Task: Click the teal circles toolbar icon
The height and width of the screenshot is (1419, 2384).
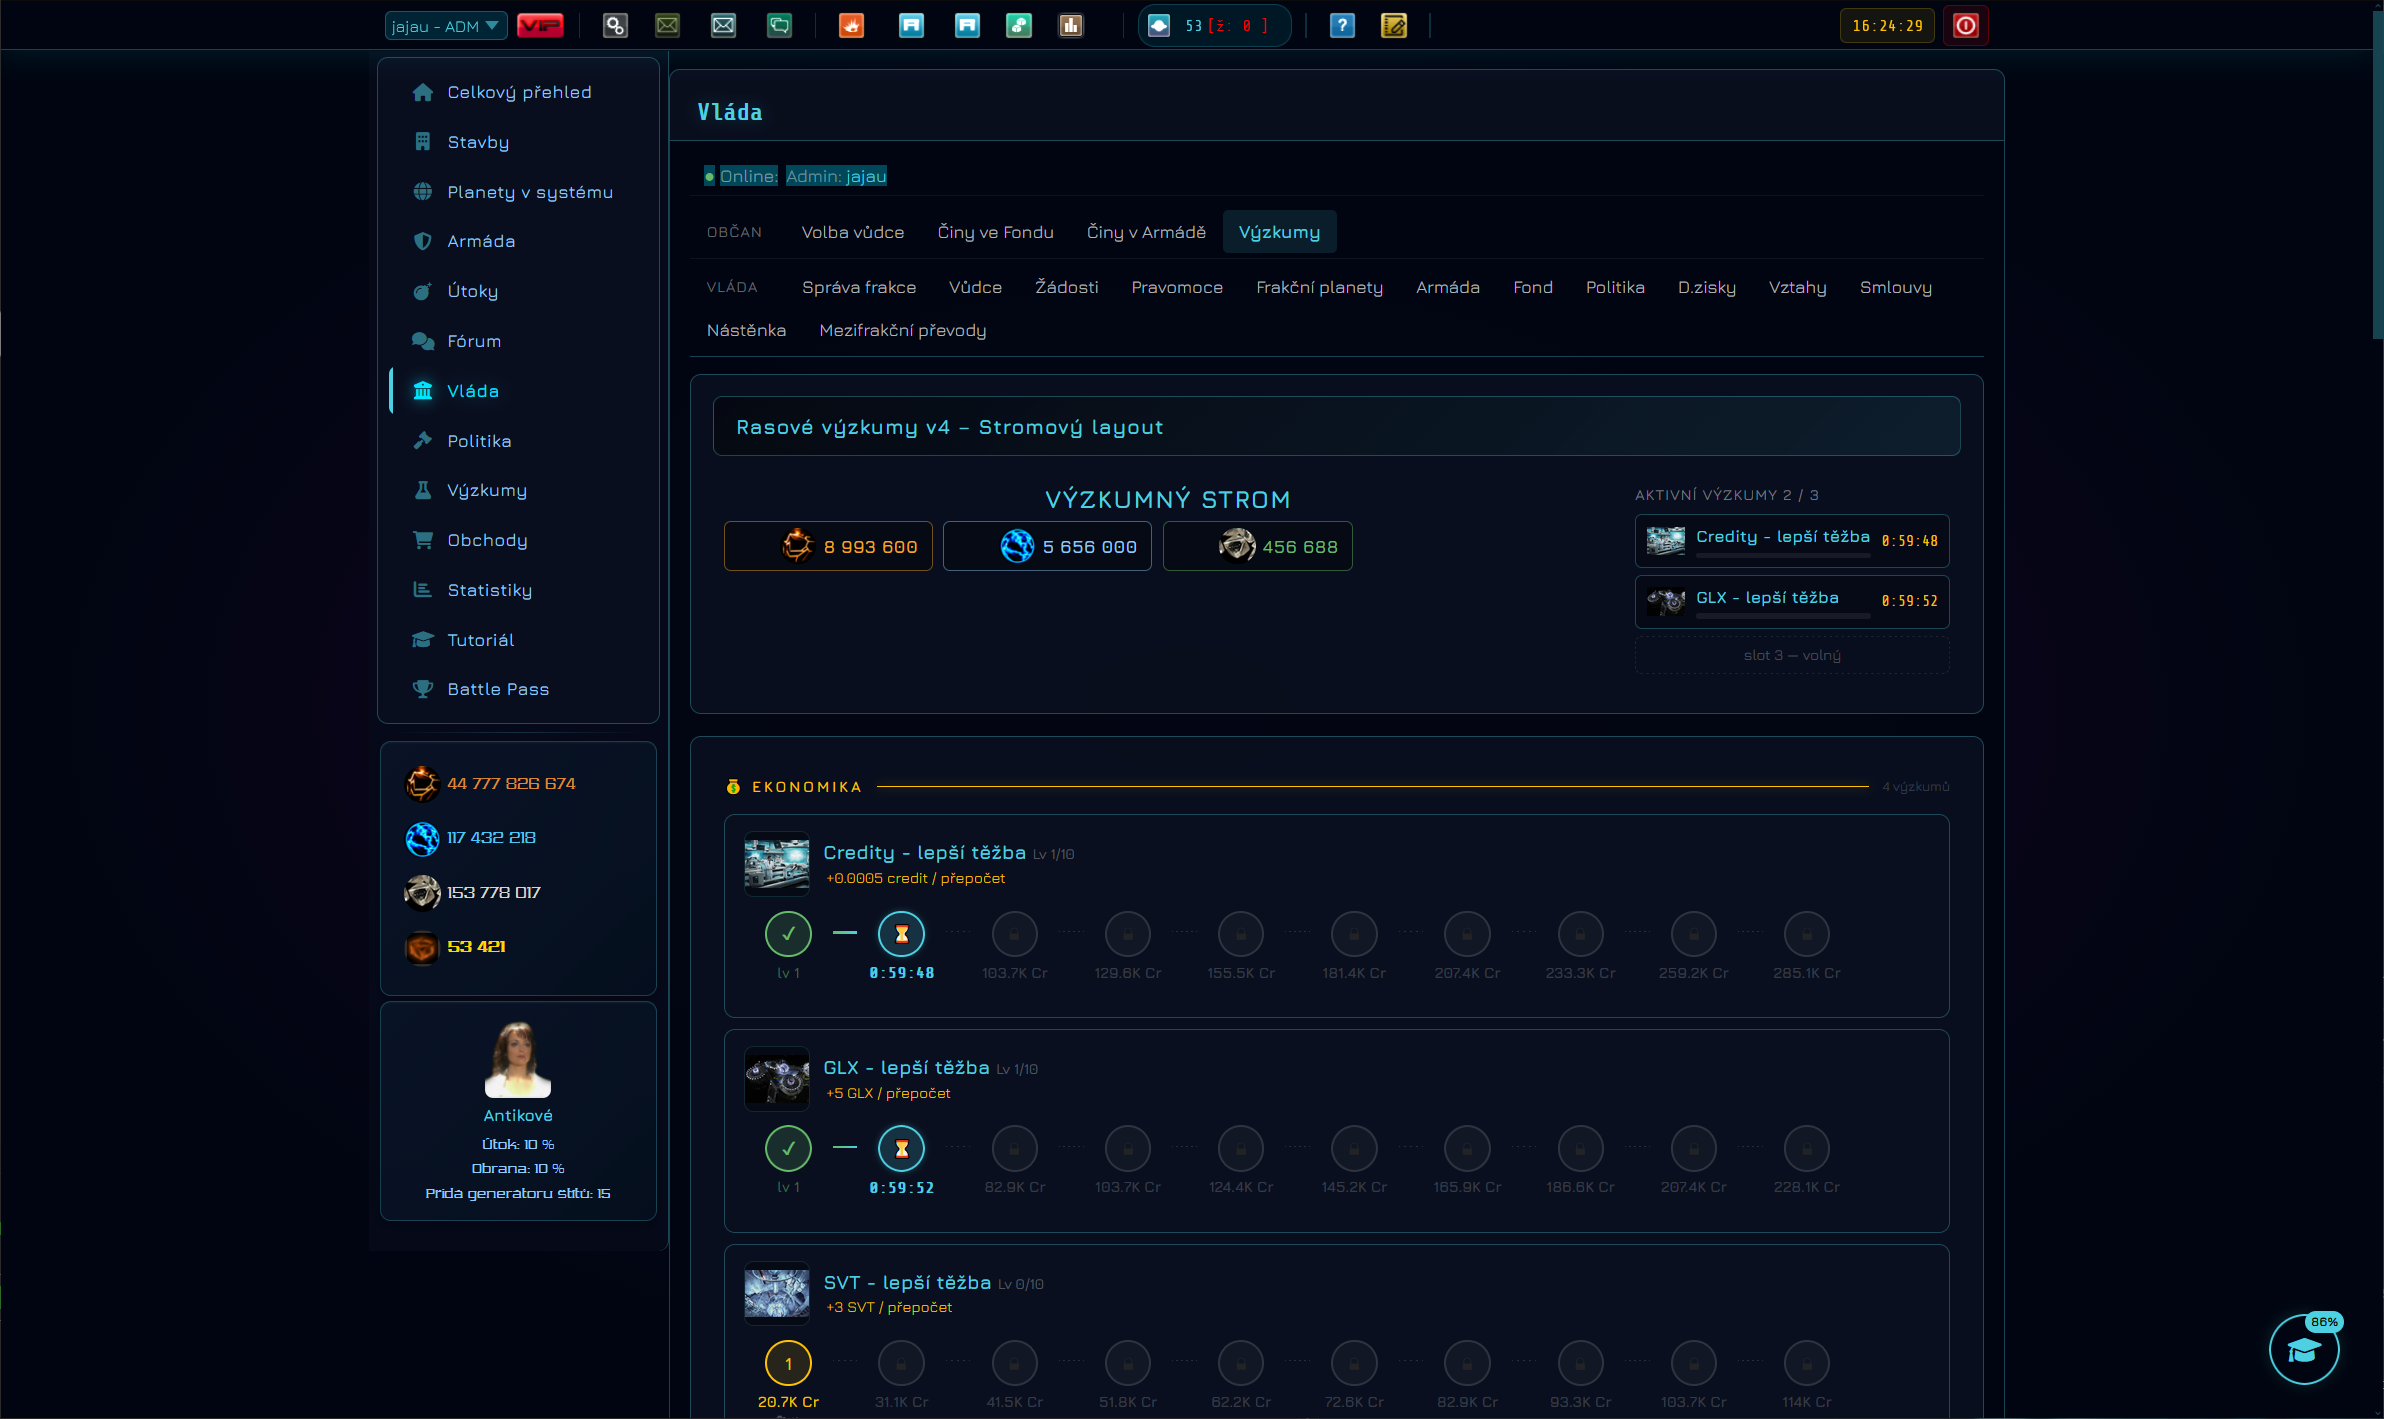Action: [1019, 26]
